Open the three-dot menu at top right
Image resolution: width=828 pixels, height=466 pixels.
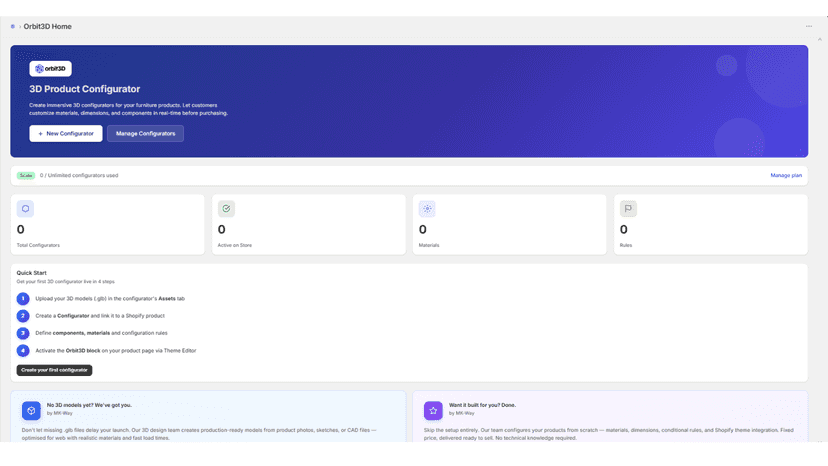808,26
